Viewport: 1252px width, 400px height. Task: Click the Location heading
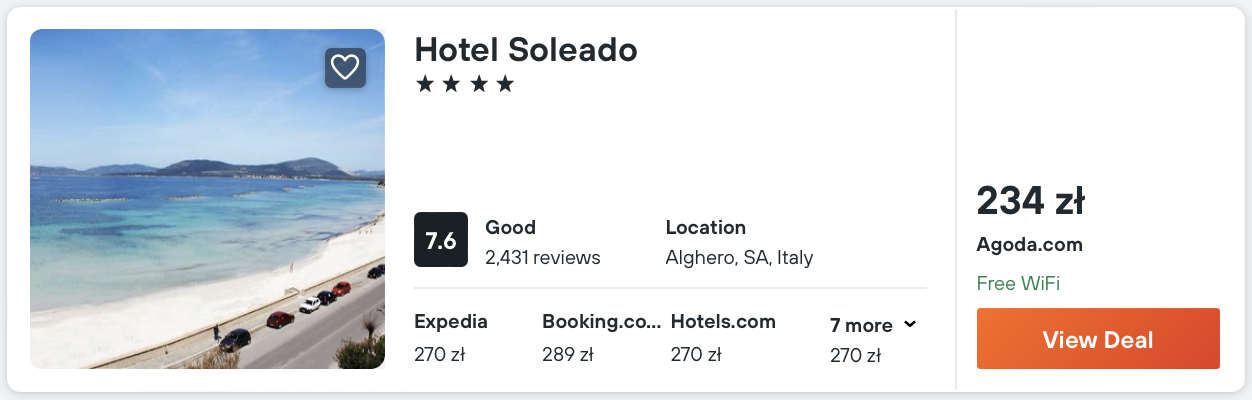[x=705, y=227]
